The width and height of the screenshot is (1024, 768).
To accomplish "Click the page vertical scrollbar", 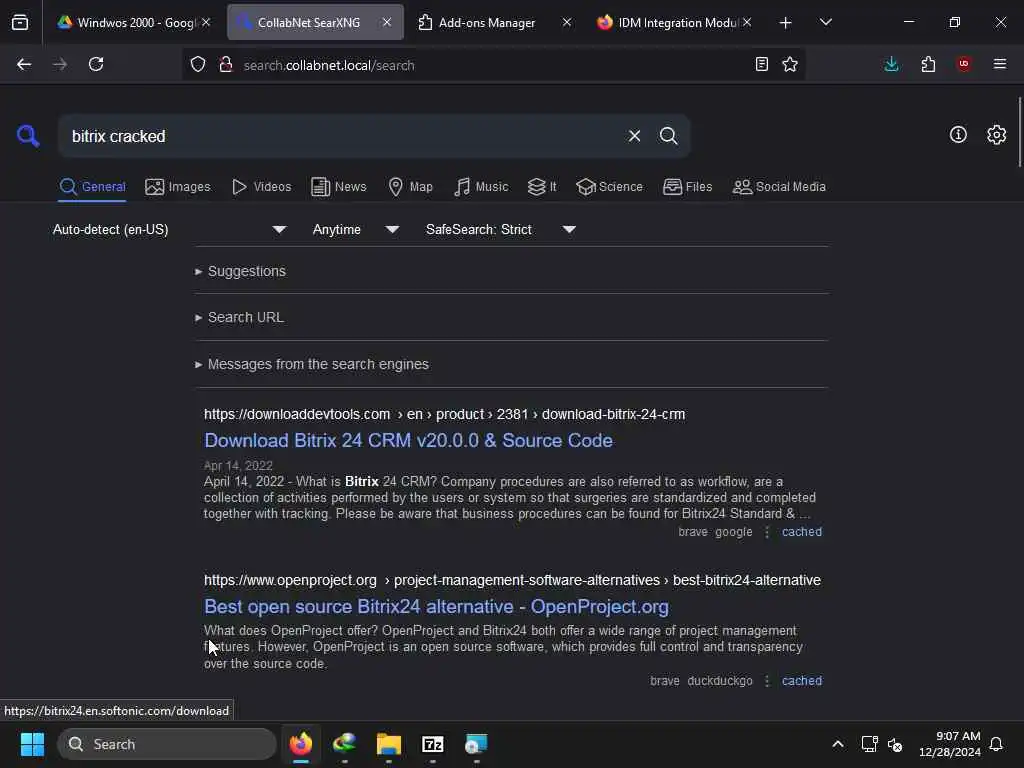I will [x=1019, y=131].
